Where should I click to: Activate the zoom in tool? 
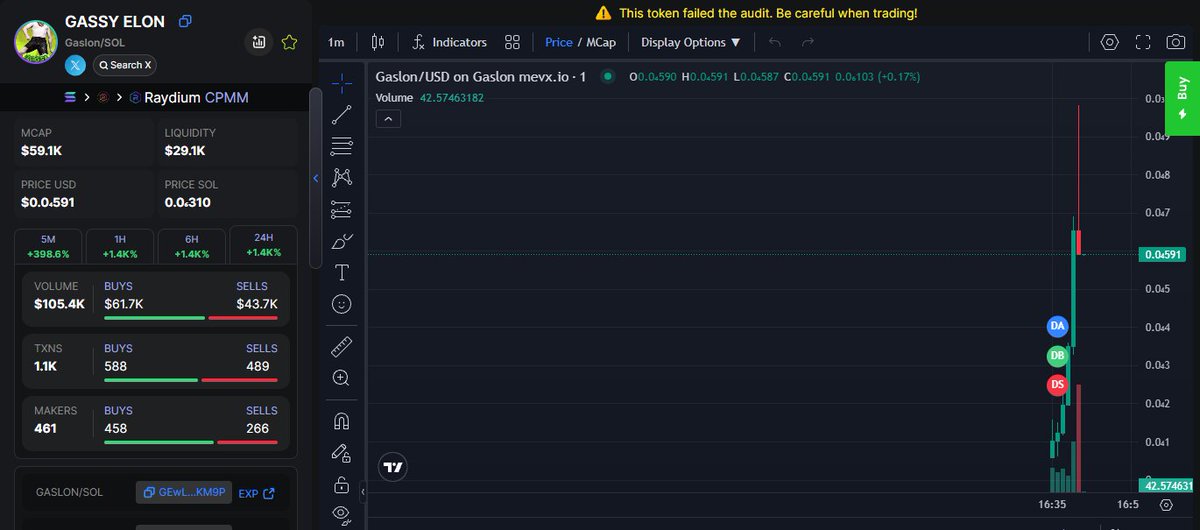(341, 378)
